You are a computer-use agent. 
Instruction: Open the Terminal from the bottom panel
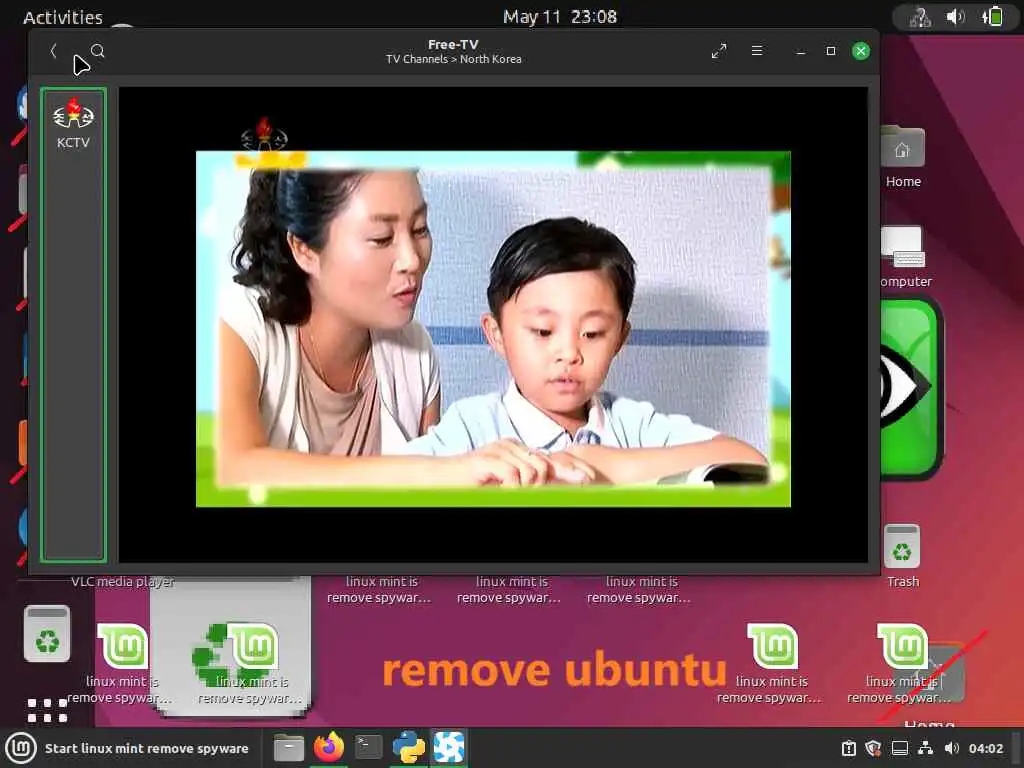(x=368, y=747)
